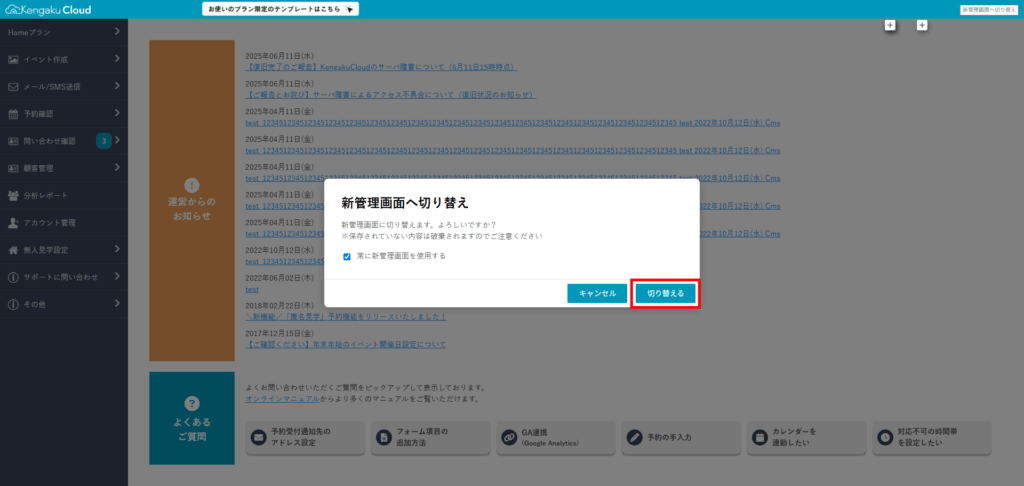Expand the 顧客管理 chevron arrow
The width and height of the screenshot is (1024, 486).
tap(117, 168)
